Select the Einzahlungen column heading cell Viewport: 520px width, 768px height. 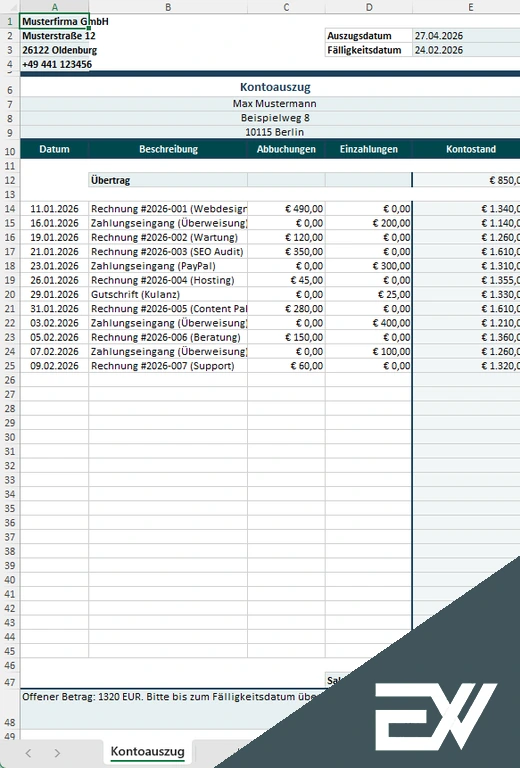pyautogui.click(x=369, y=149)
